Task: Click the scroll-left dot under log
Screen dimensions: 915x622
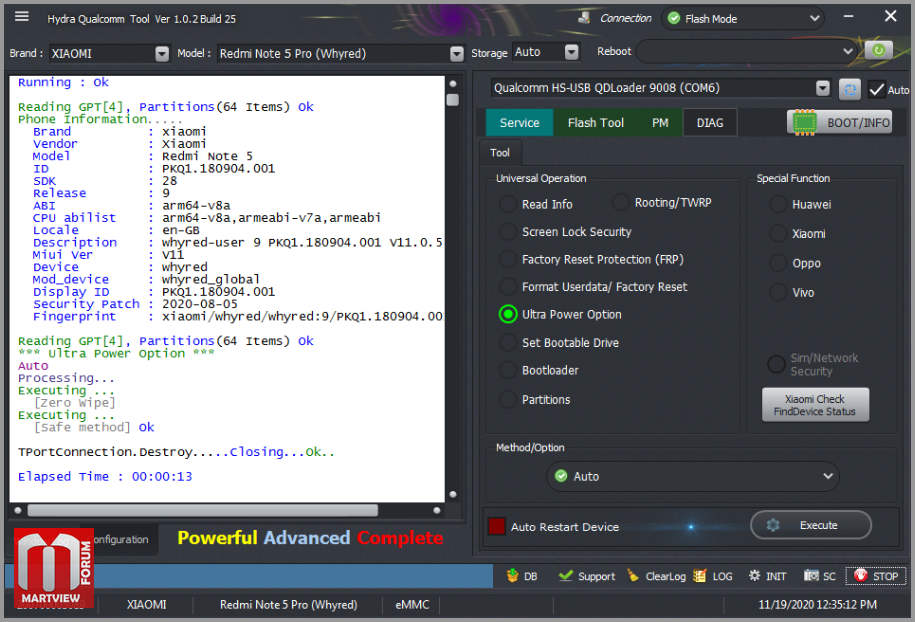Action: [18, 511]
